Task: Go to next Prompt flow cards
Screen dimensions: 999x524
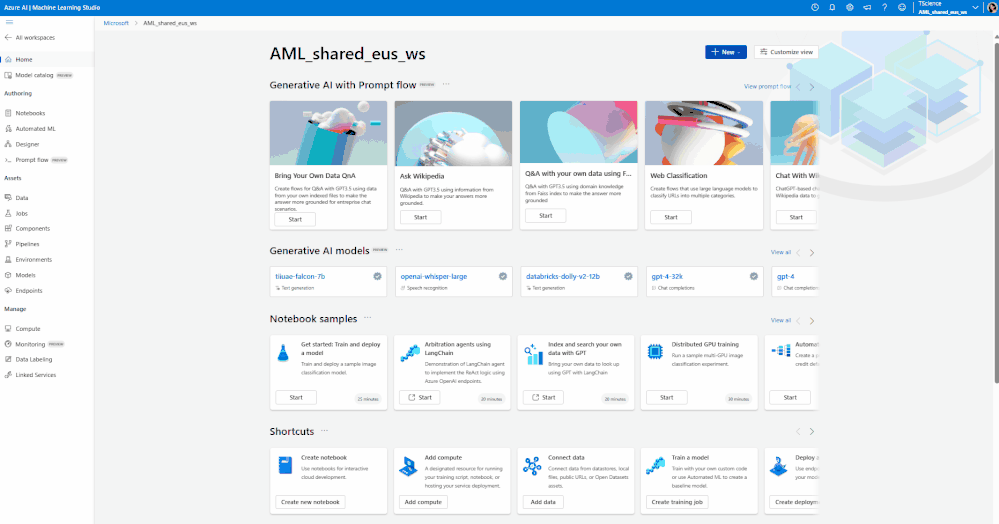Action: pos(812,87)
